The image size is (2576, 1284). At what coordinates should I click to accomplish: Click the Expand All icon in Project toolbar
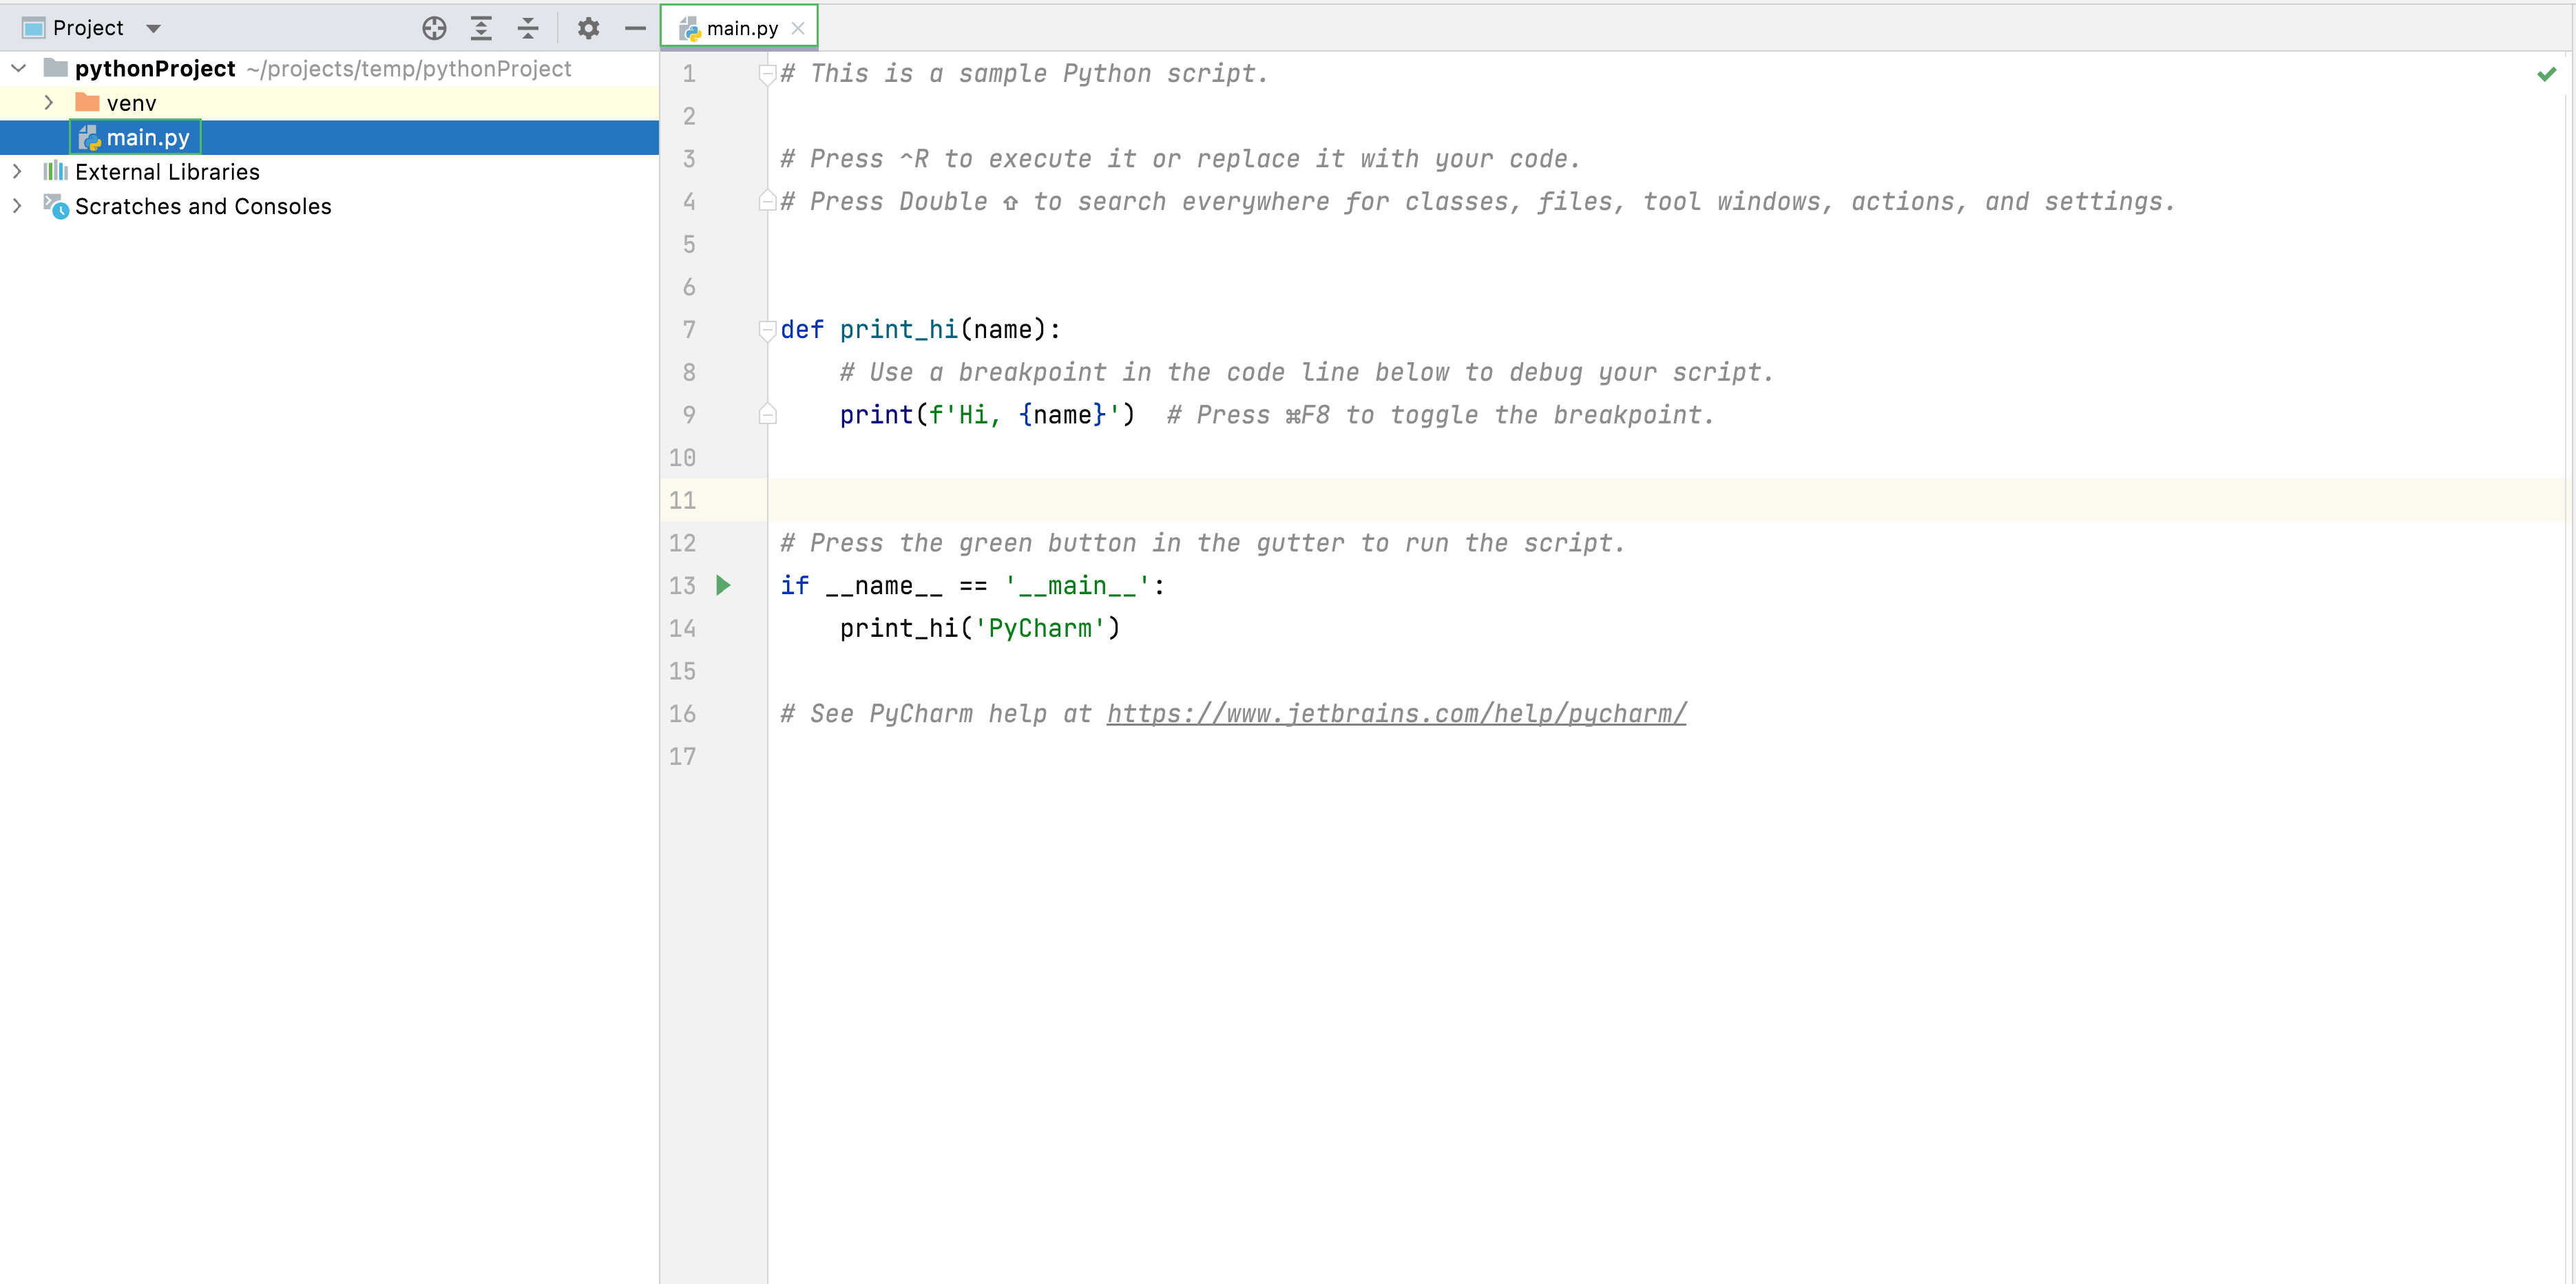[481, 28]
